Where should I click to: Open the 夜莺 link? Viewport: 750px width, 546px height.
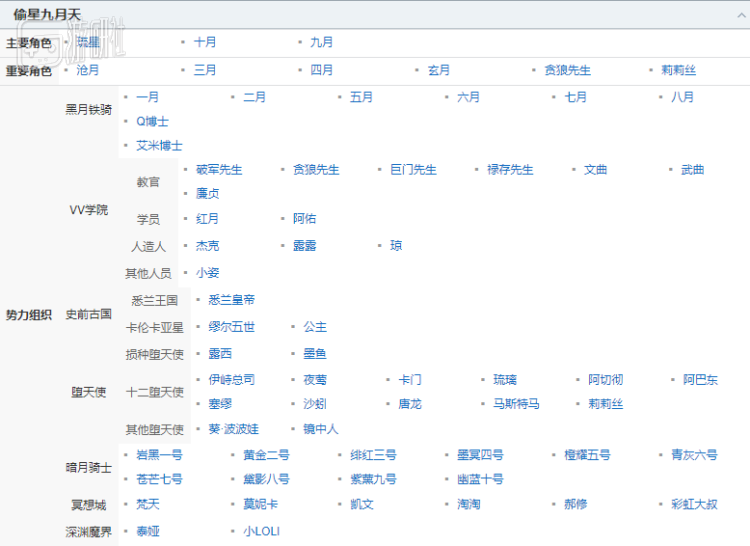[x=315, y=380]
